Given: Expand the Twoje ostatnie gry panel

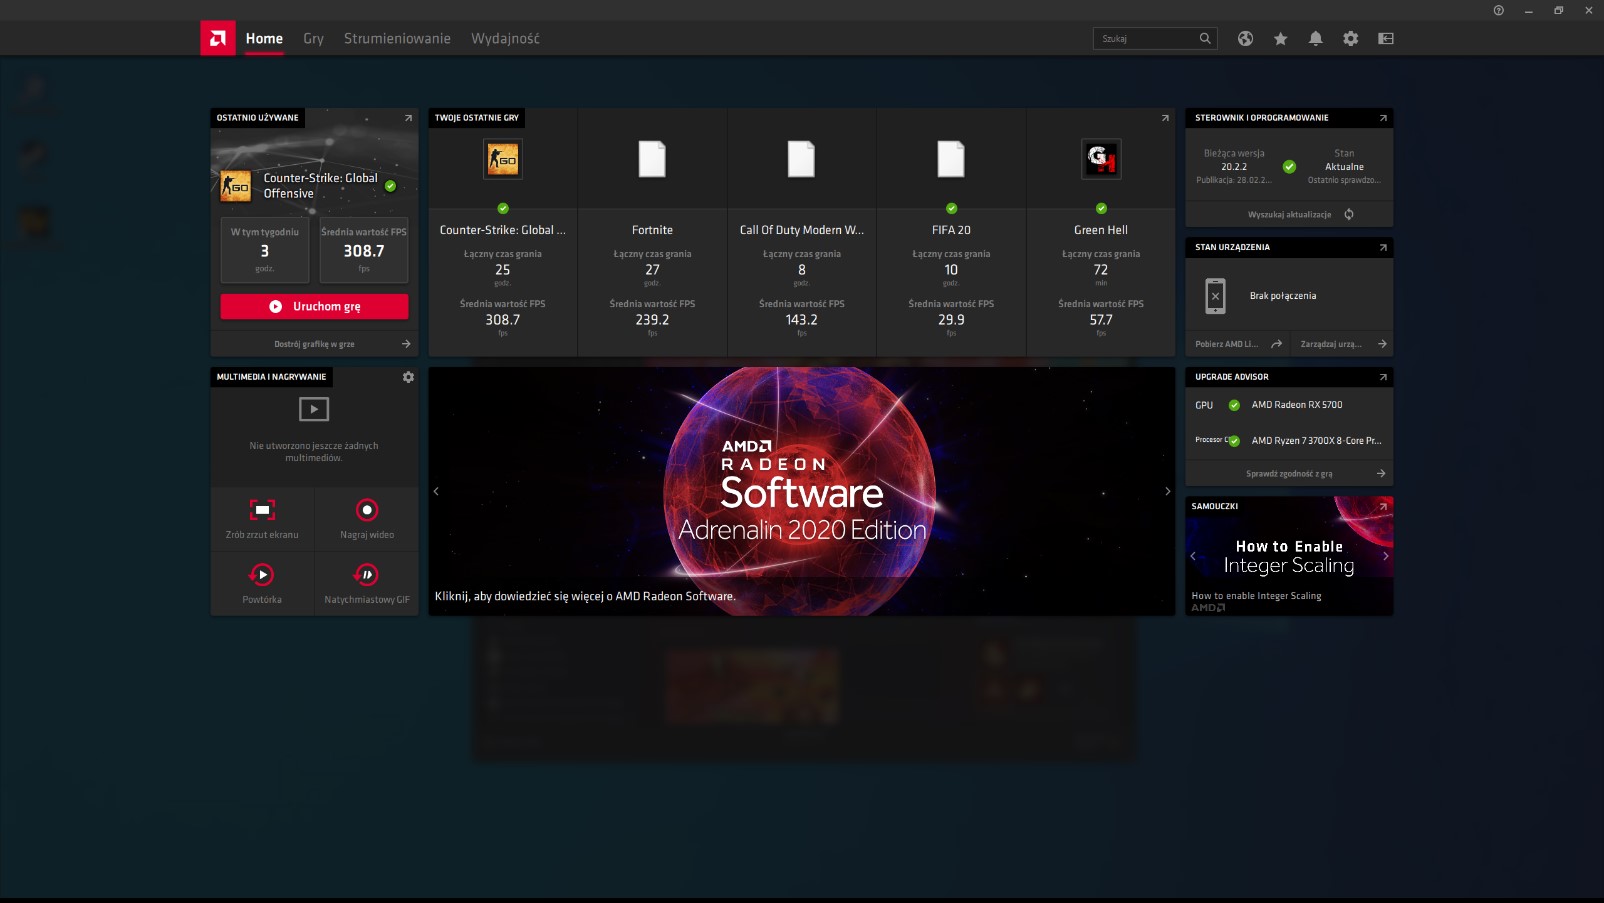Looking at the screenshot, I should click(1165, 118).
